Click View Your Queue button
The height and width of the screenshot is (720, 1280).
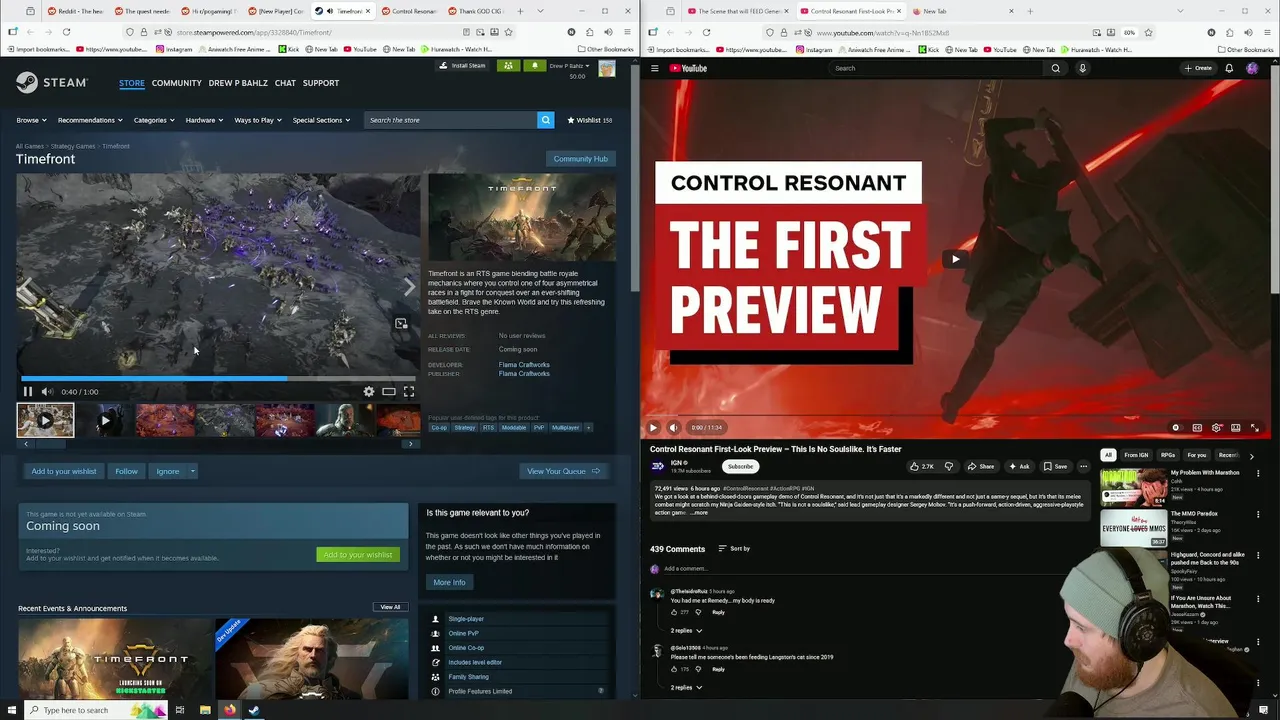(x=564, y=471)
